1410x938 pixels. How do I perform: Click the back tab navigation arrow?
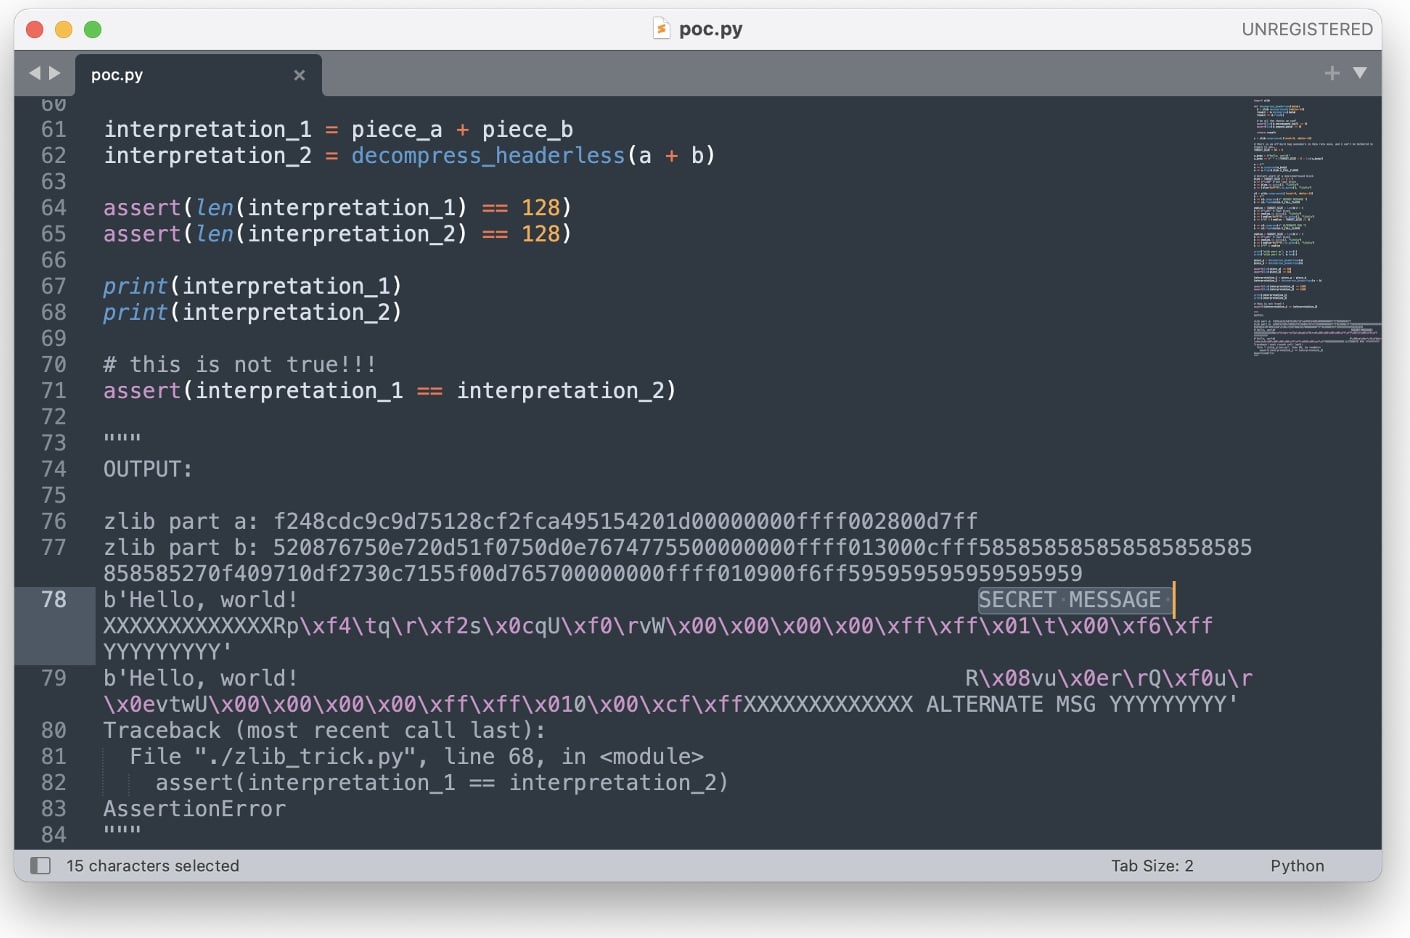click(34, 73)
